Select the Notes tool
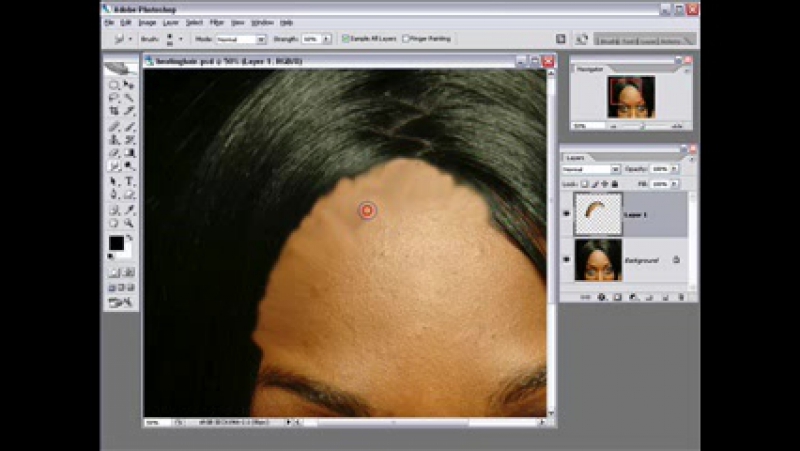This screenshot has width=800, height=451. point(114,210)
